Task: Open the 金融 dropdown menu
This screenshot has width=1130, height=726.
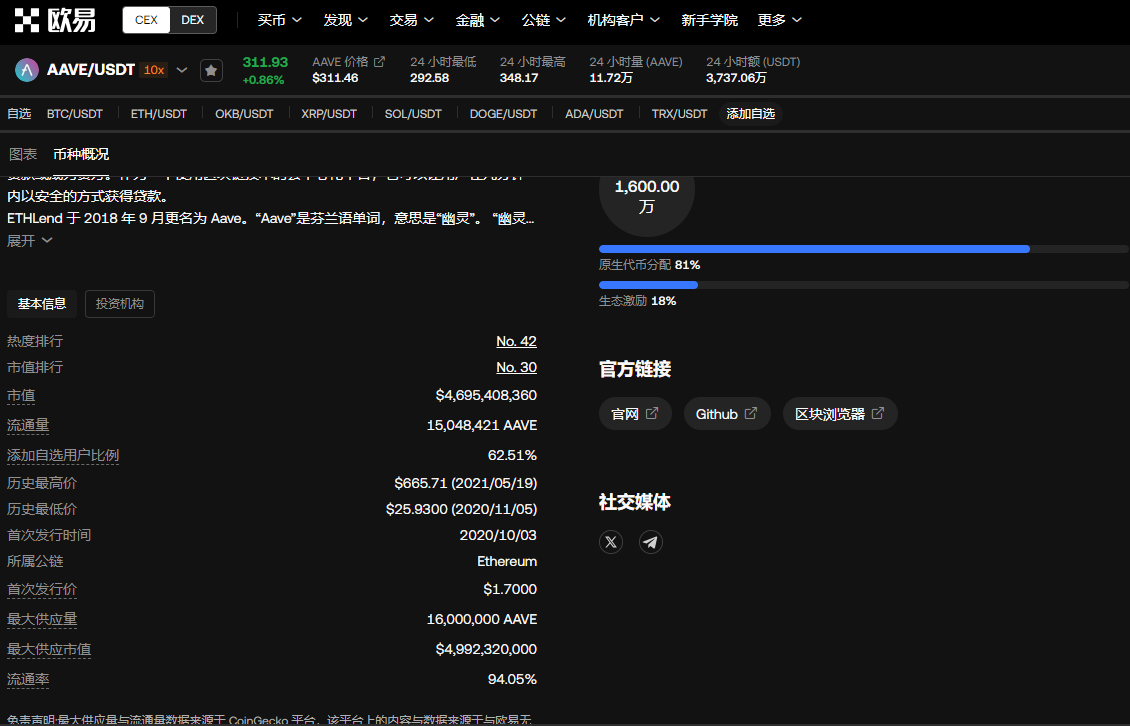Action: pos(477,20)
